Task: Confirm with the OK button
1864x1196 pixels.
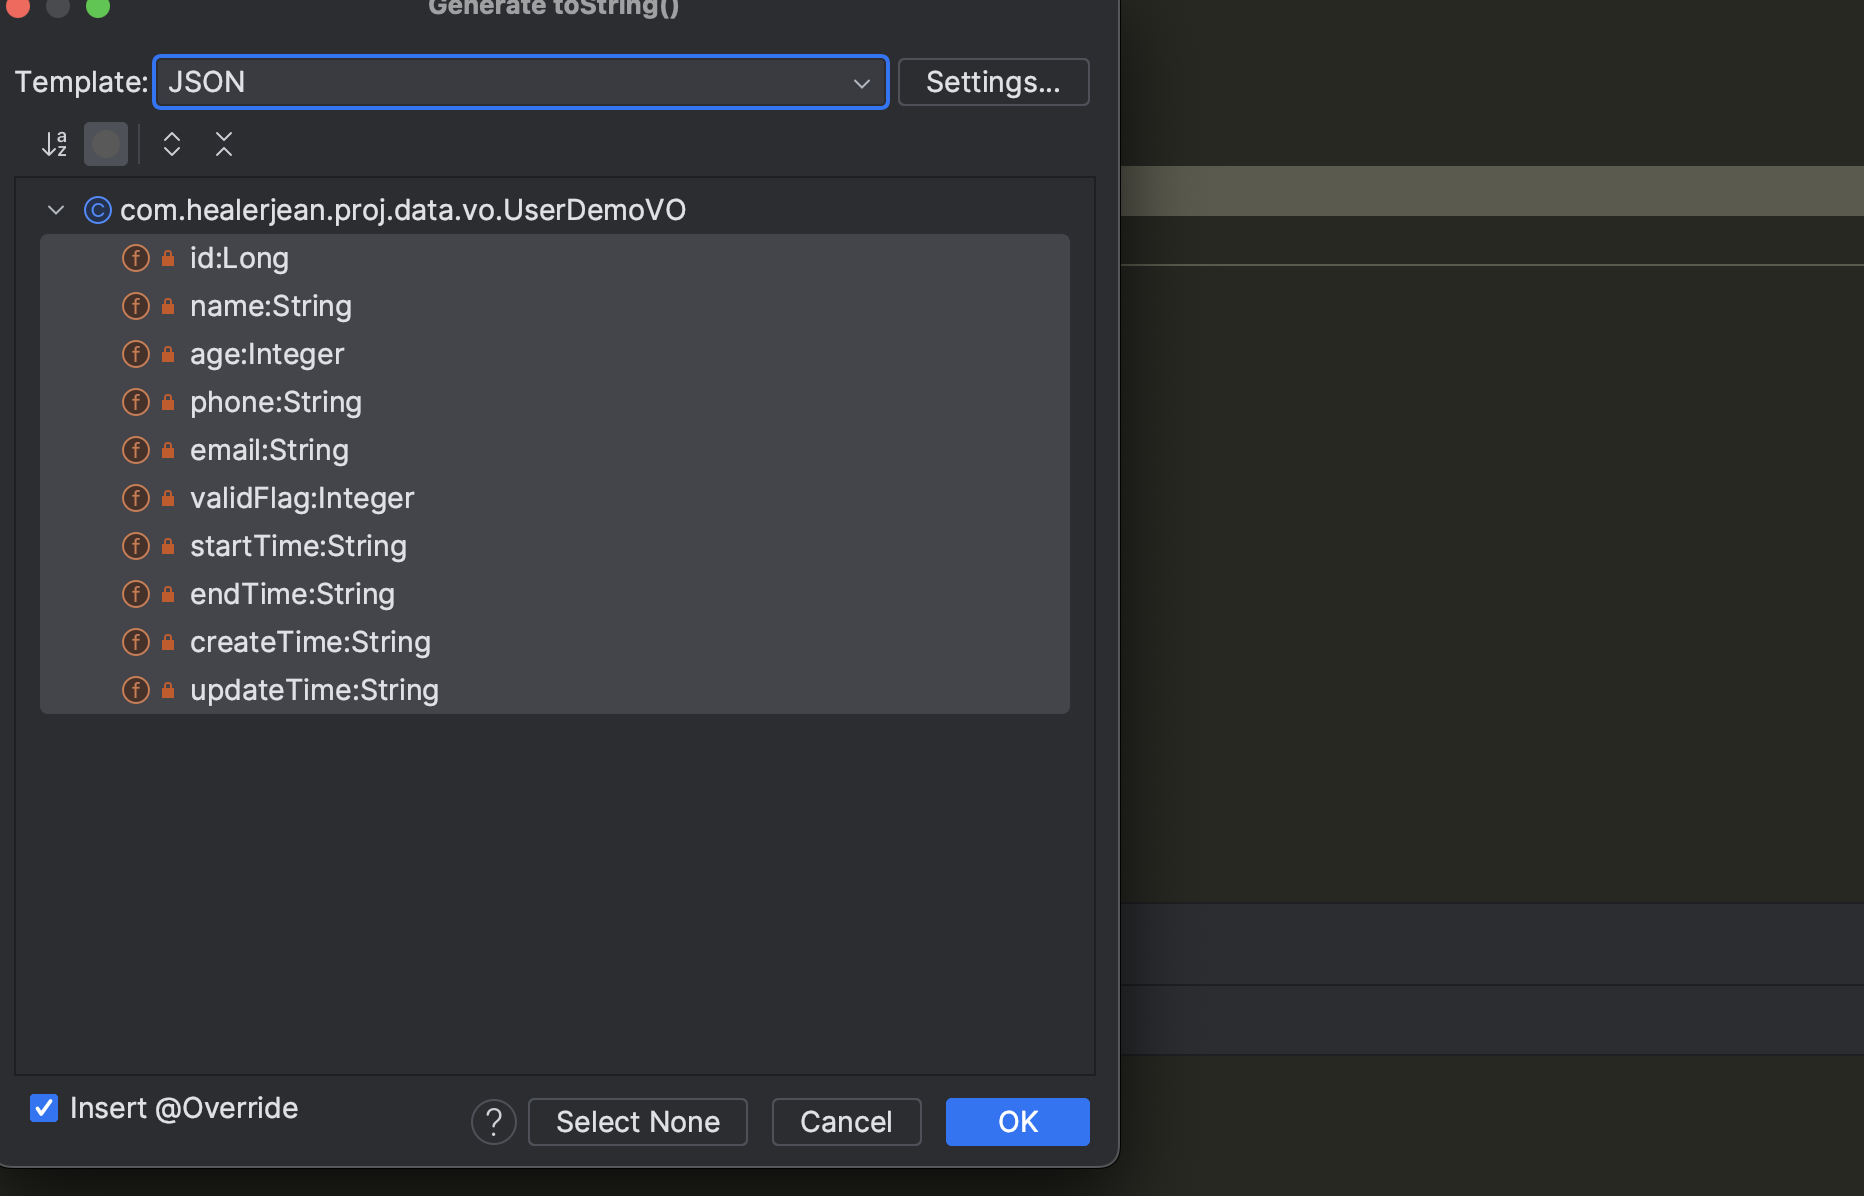Action: click(x=1018, y=1122)
